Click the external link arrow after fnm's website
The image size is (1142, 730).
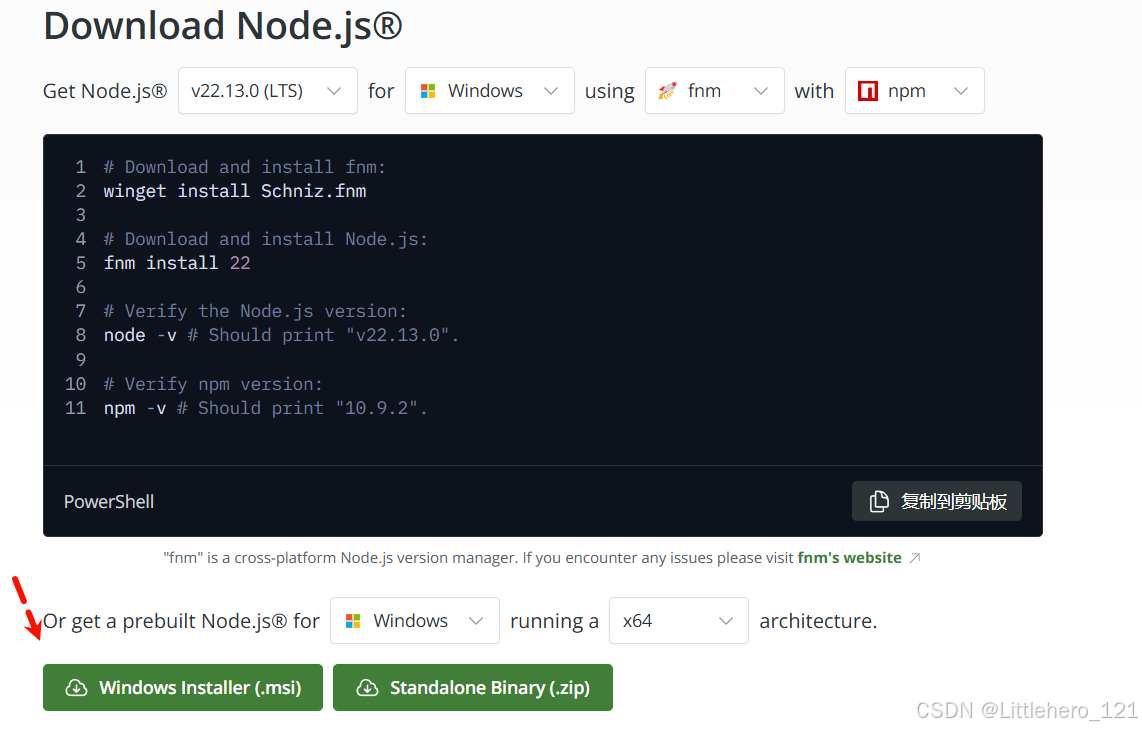(915, 558)
